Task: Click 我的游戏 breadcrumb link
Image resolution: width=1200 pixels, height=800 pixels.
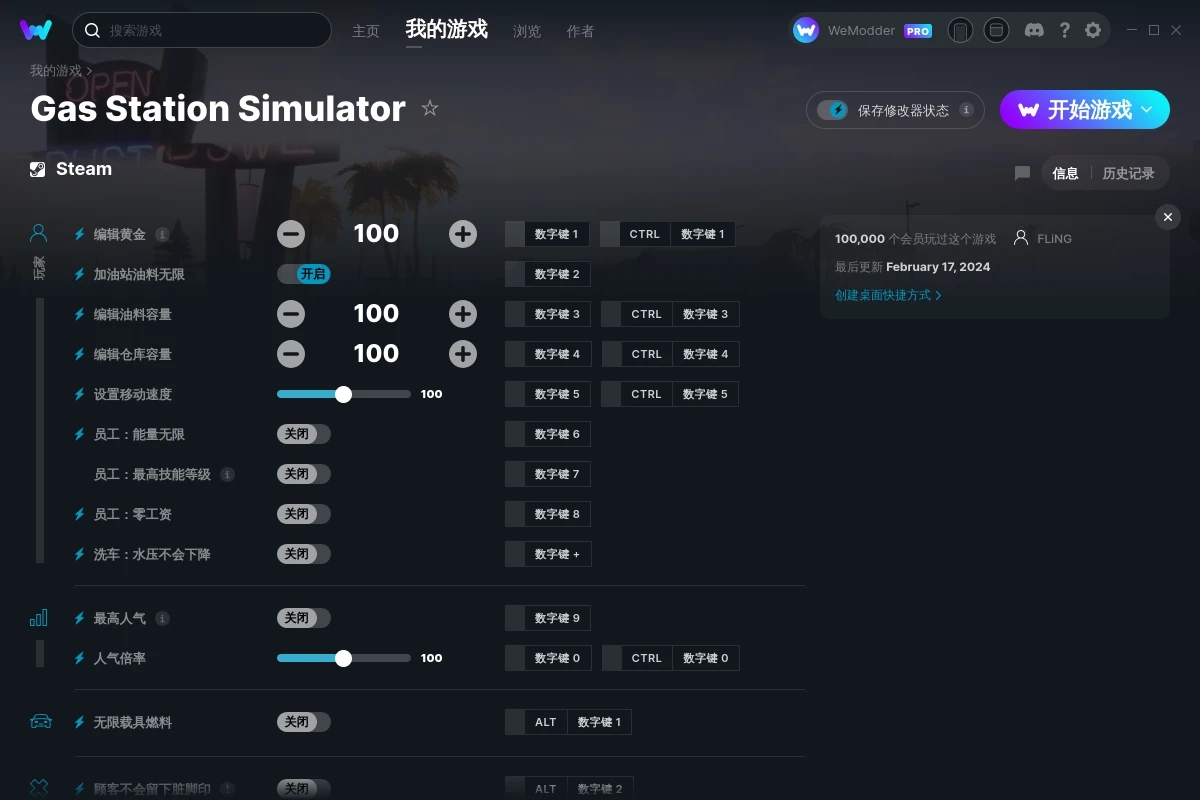Action: (x=56, y=71)
